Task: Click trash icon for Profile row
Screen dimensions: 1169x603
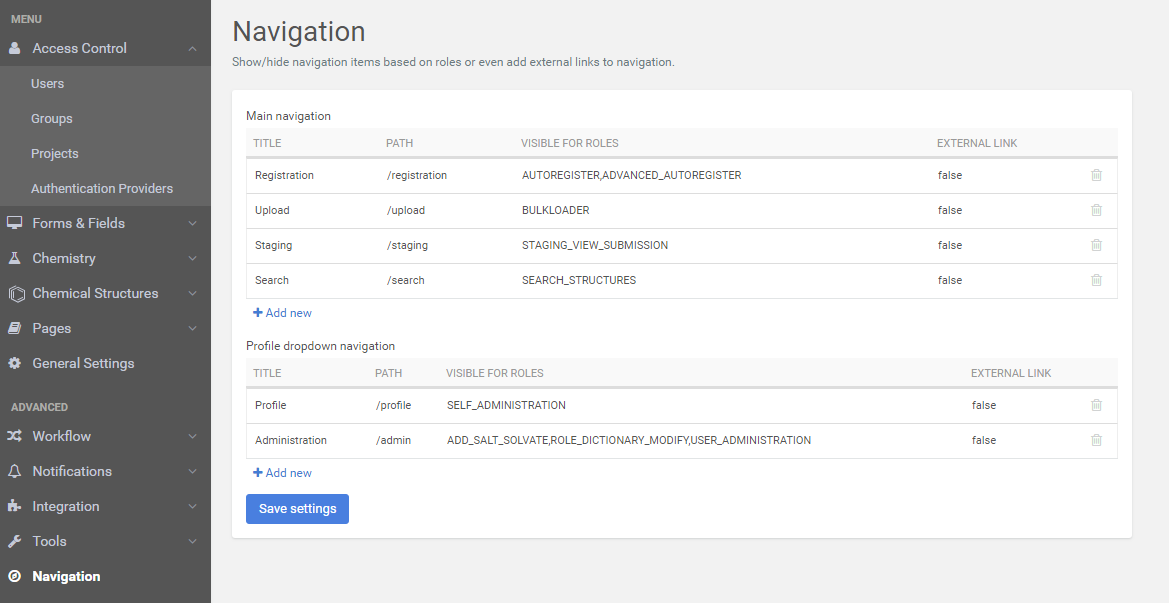Action: click(x=1096, y=405)
